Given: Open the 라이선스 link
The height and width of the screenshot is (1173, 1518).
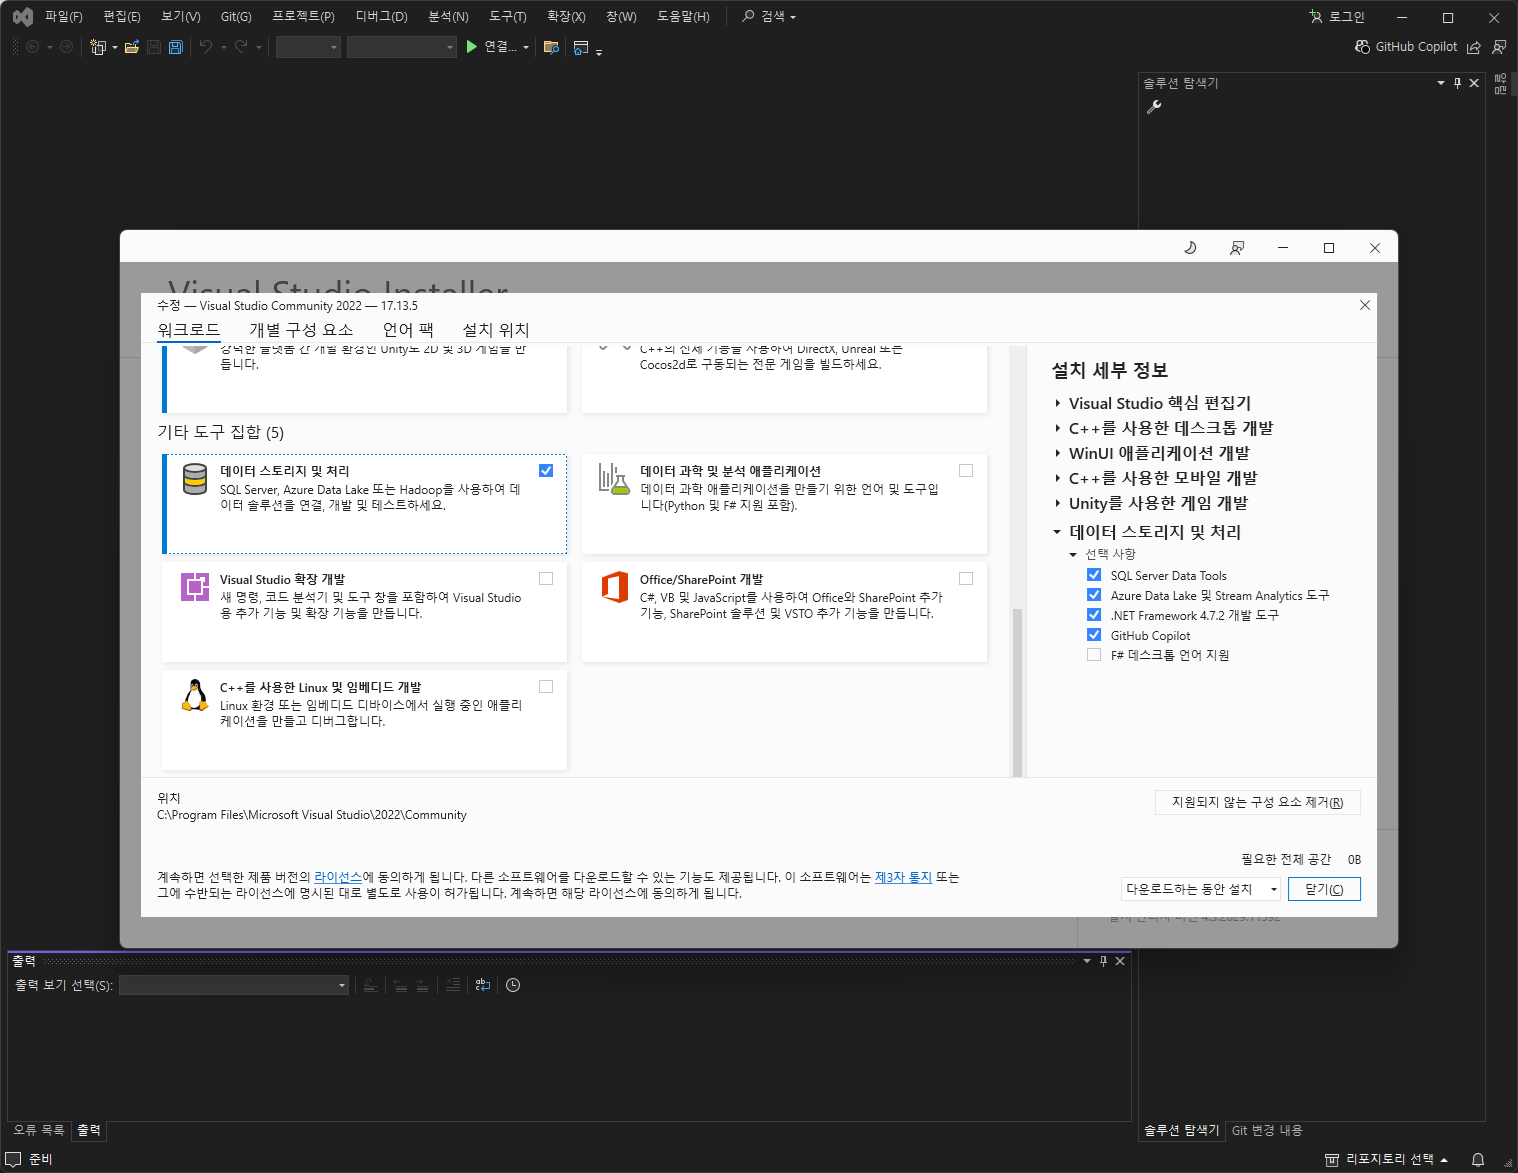Looking at the screenshot, I should point(338,877).
